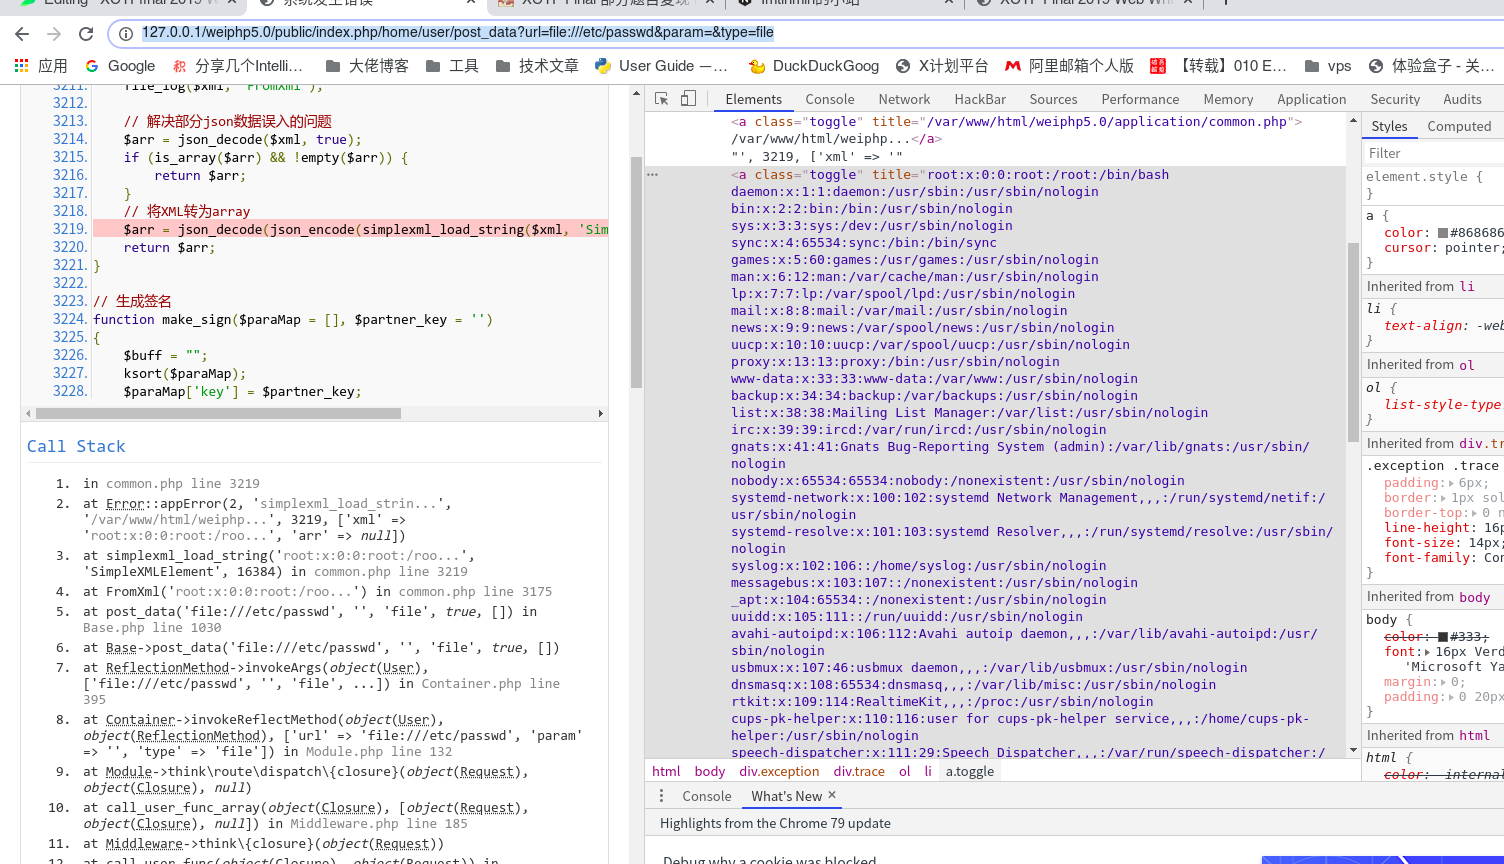Open the 大佬博客 bookmark folder
Image resolution: width=1504 pixels, height=864 pixels.
point(367,66)
